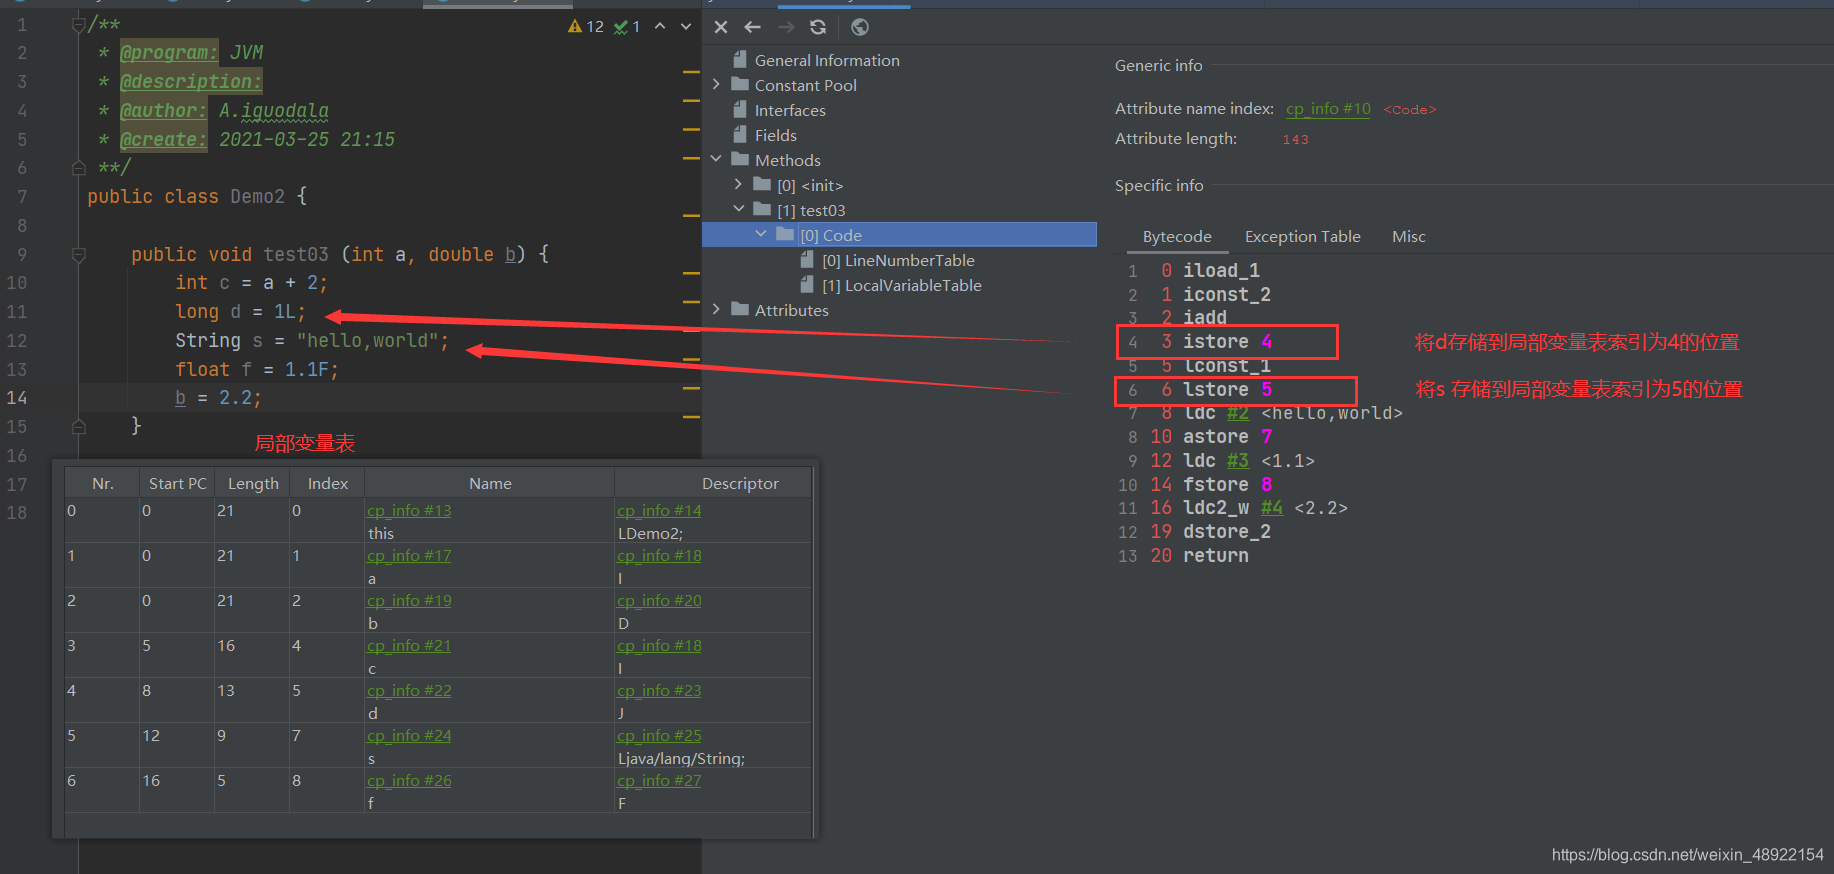Open cp_info #25 descriptor link for String

coord(659,736)
